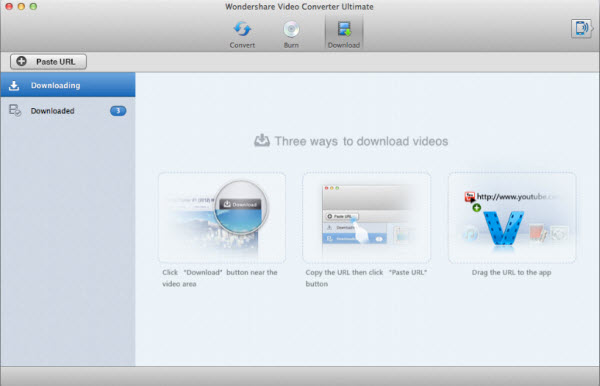Open the Convert section
The width and height of the screenshot is (600, 386).
tap(242, 34)
